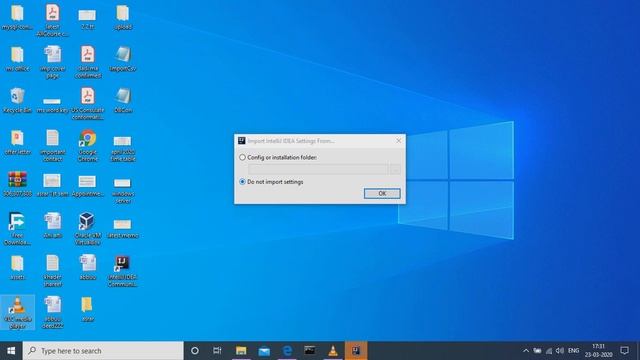Select the WinRAR archive desktop icon
Screen dimensions: 640x360
click(x=17, y=184)
